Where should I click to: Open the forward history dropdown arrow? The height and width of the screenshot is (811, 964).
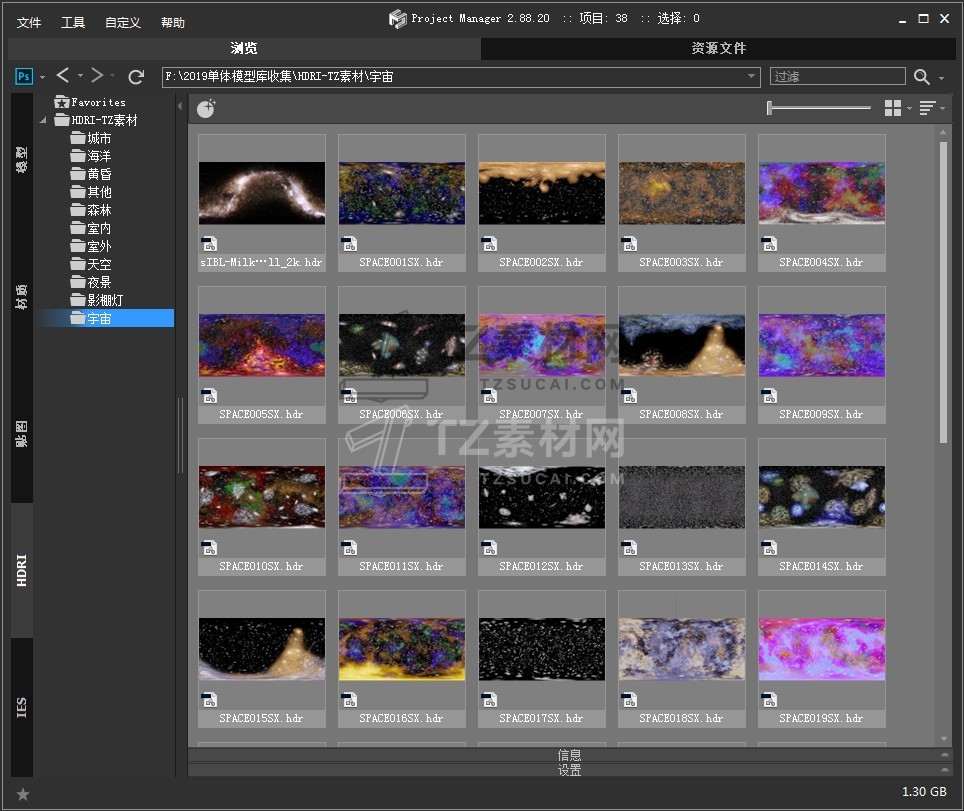click(x=113, y=76)
